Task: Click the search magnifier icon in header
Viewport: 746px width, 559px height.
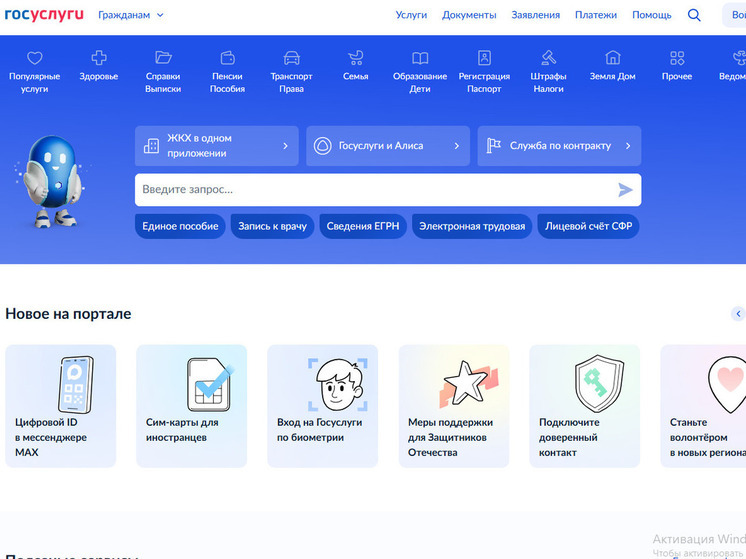Action: point(694,15)
